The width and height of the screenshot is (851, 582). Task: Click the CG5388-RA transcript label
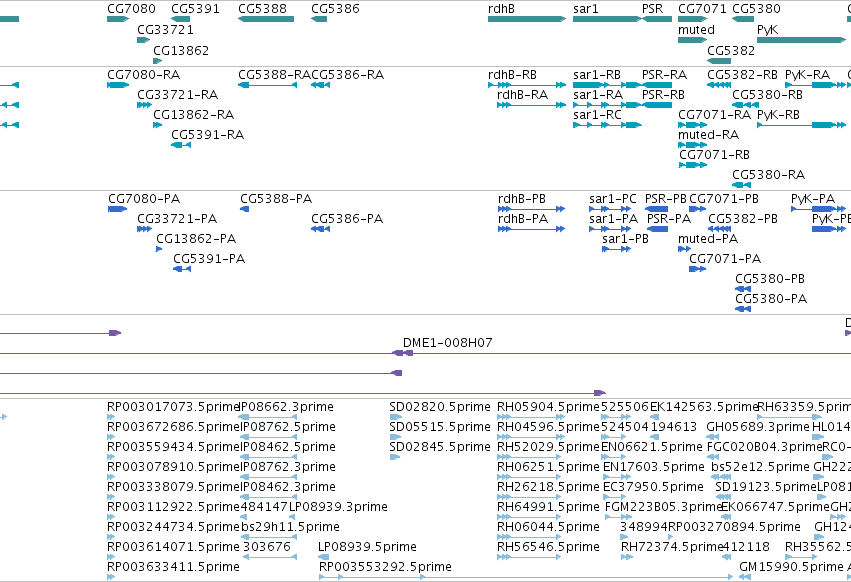[x=274, y=74]
